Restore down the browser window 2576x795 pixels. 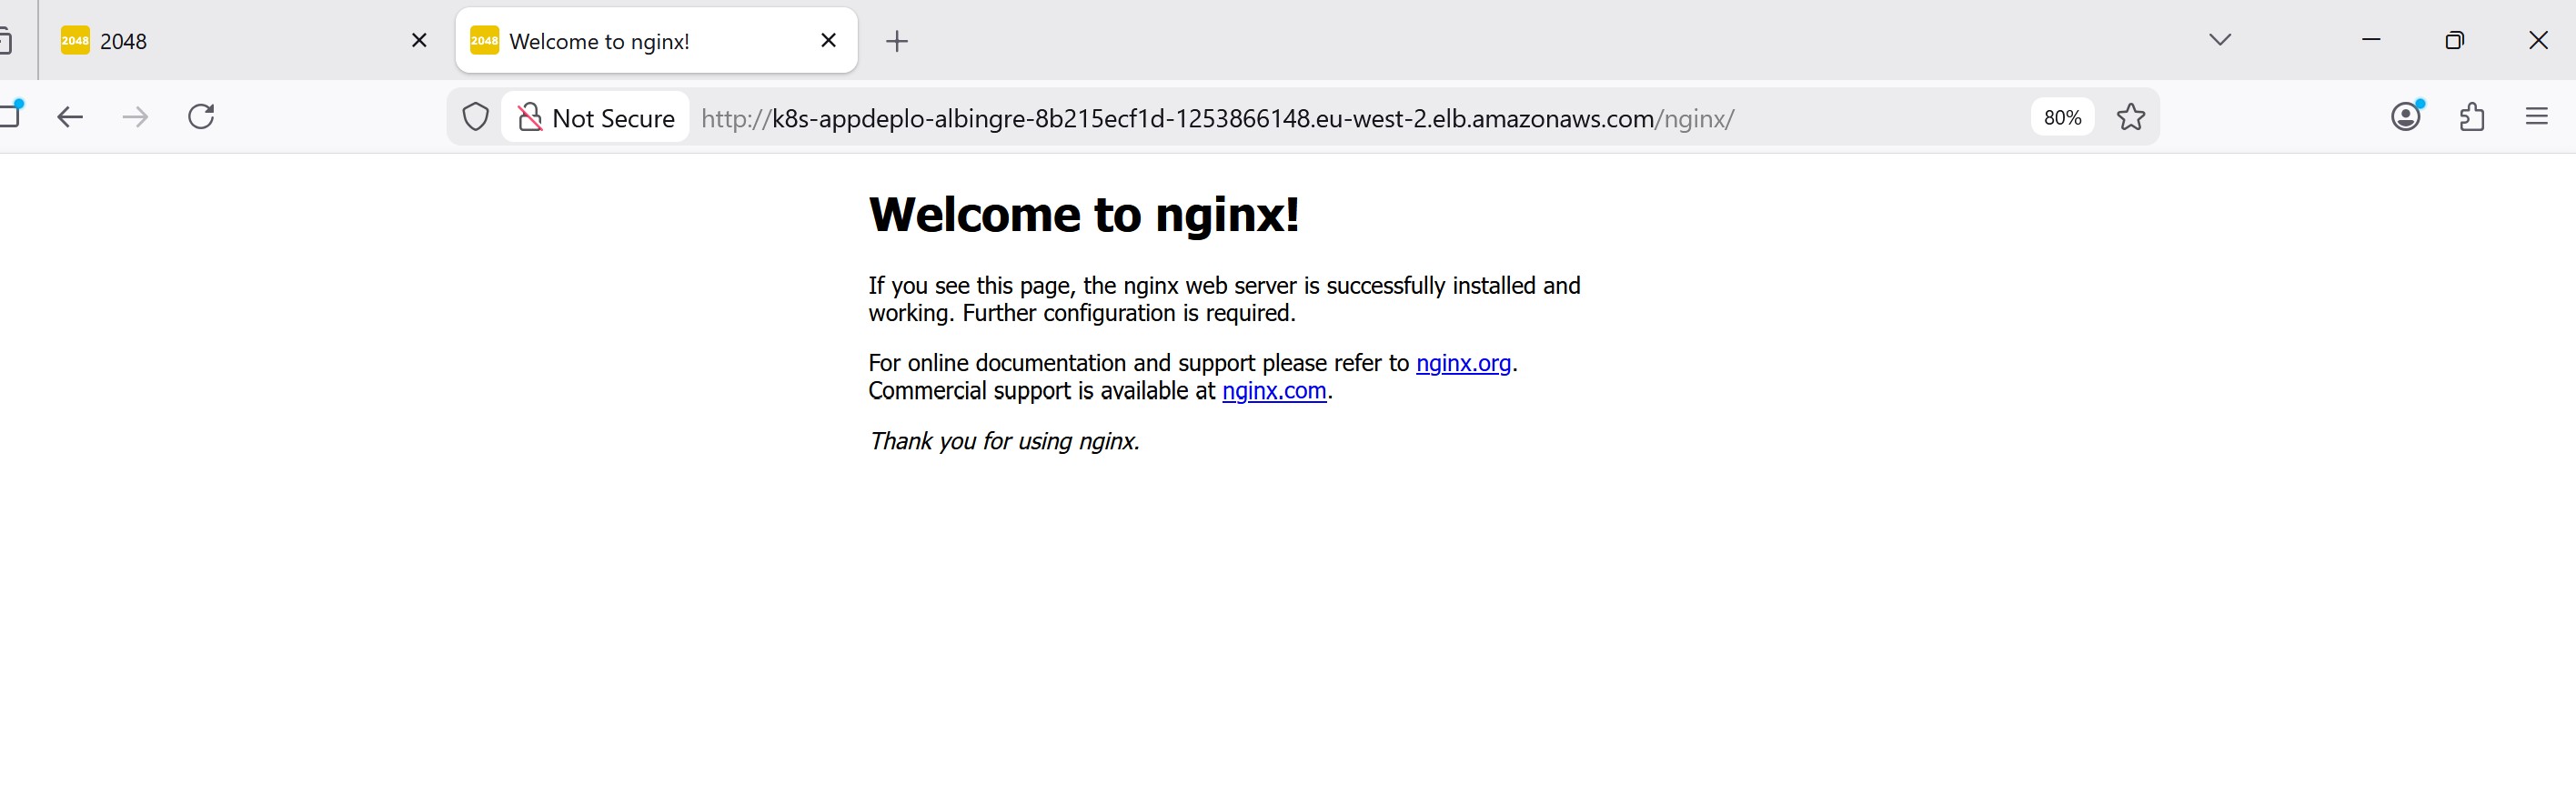click(2454, 40)
